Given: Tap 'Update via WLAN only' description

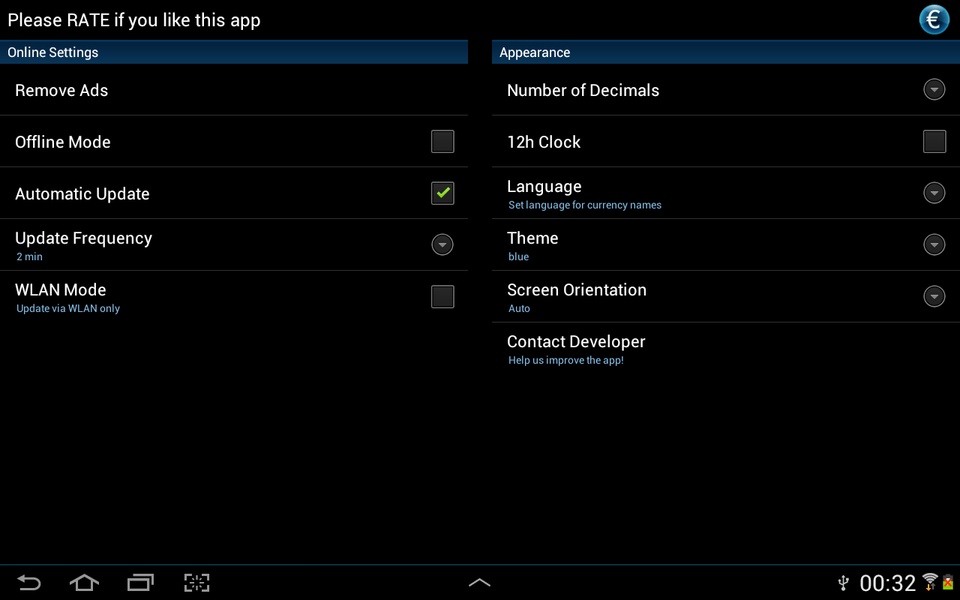Looking at the screenshot, I should tap(68, 309).
